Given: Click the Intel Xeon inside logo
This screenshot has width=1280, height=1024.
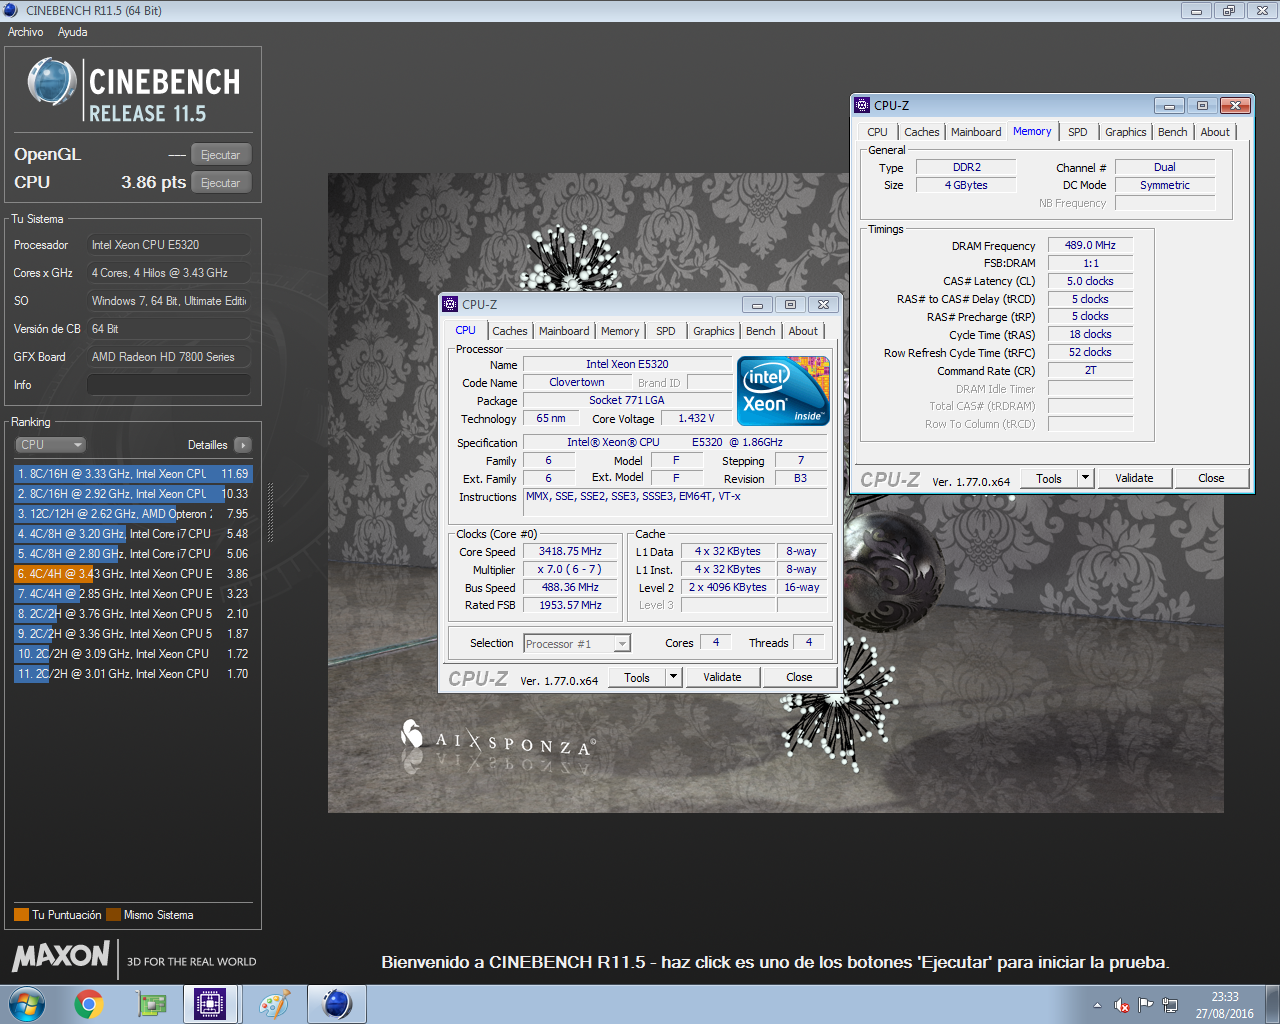Looking at the screenshot, I should coord(783,391).
